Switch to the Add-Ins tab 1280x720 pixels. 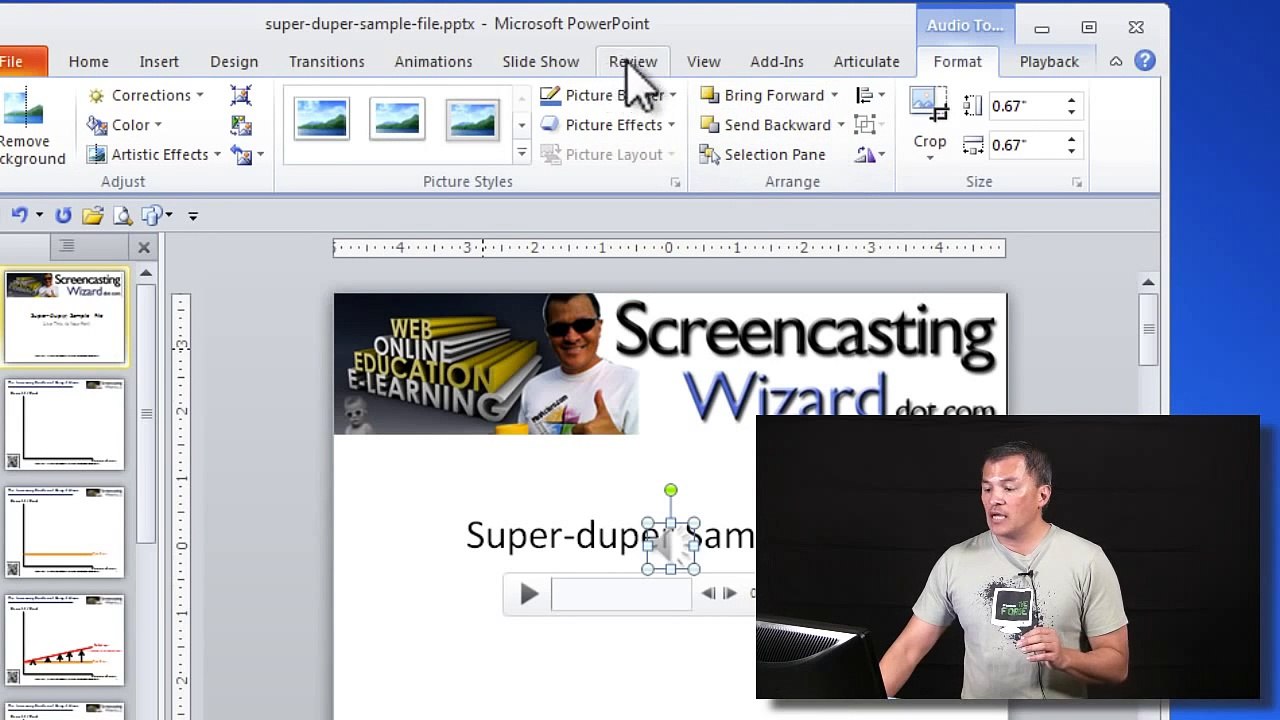click(777, 61)
